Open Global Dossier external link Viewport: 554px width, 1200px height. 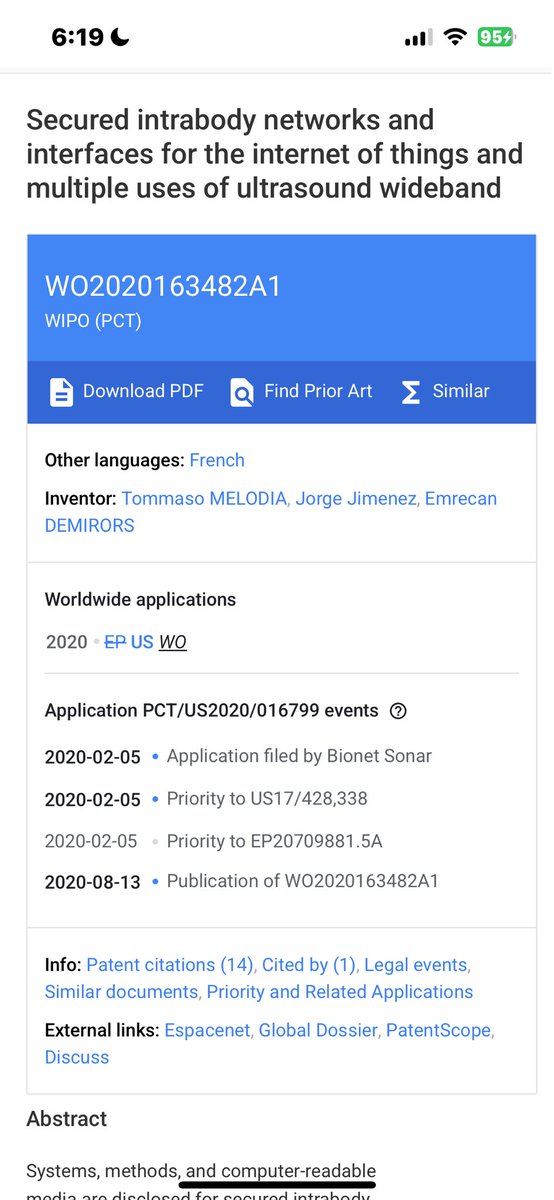coord(318,1030)
